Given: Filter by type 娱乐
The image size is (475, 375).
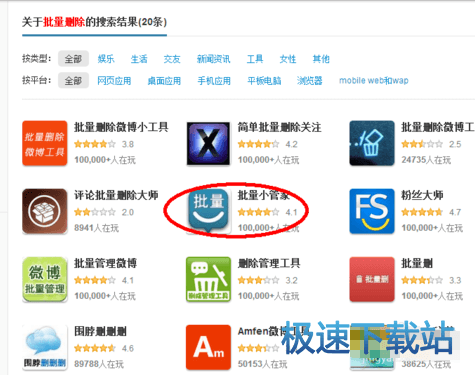Looking at the screenshot, I should point(106,59).
